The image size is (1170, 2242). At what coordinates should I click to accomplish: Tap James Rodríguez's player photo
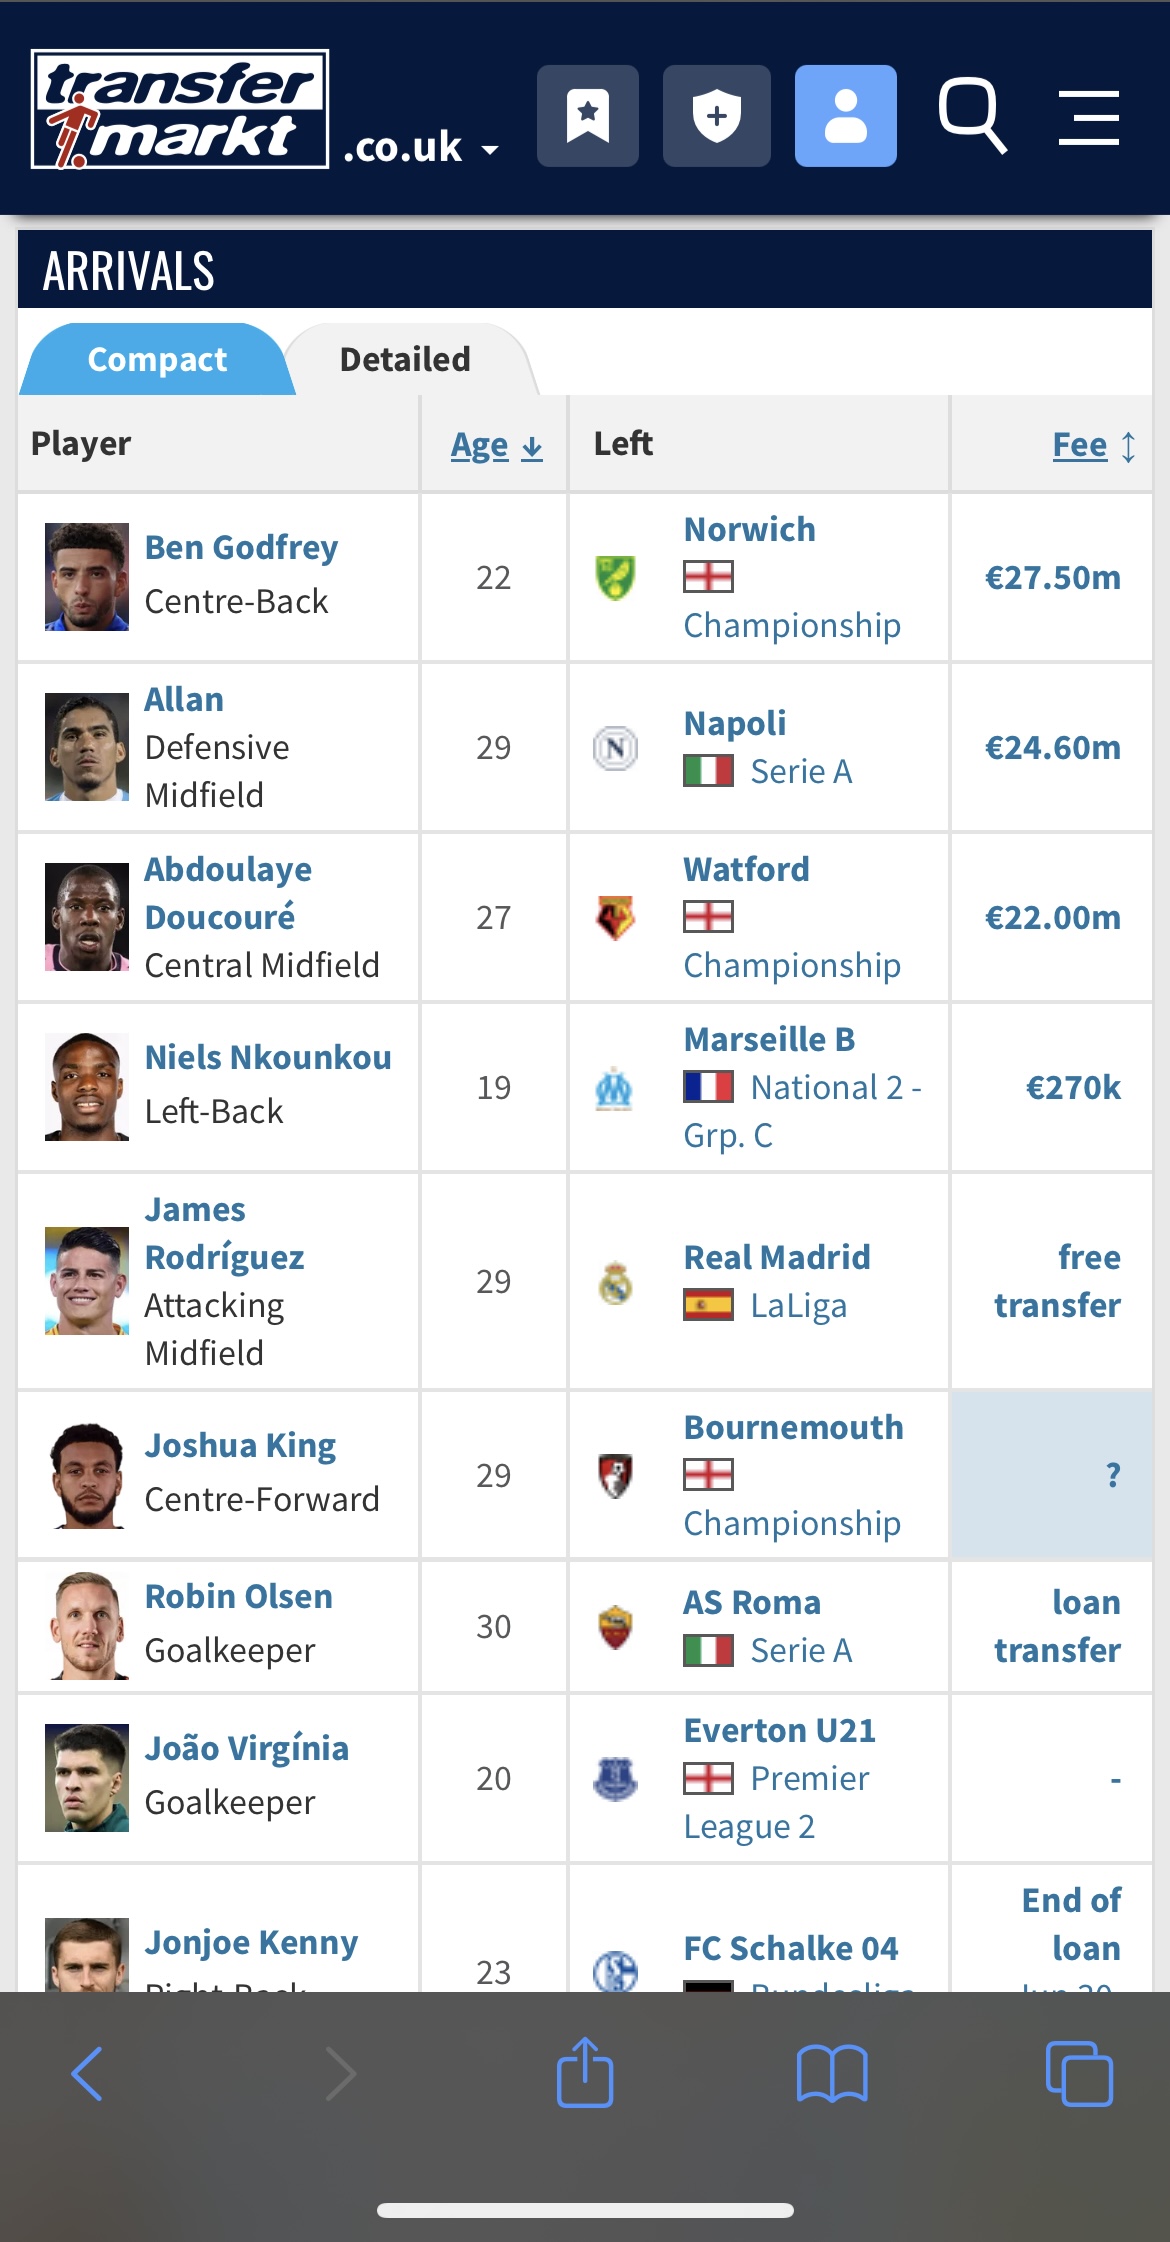pyautogui.click(x=87, y=1281)
